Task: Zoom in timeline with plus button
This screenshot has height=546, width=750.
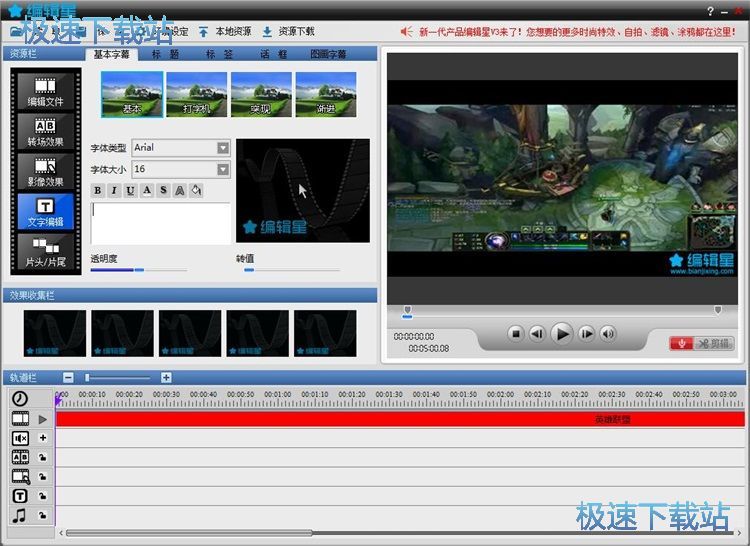Action: click(166, 378)
